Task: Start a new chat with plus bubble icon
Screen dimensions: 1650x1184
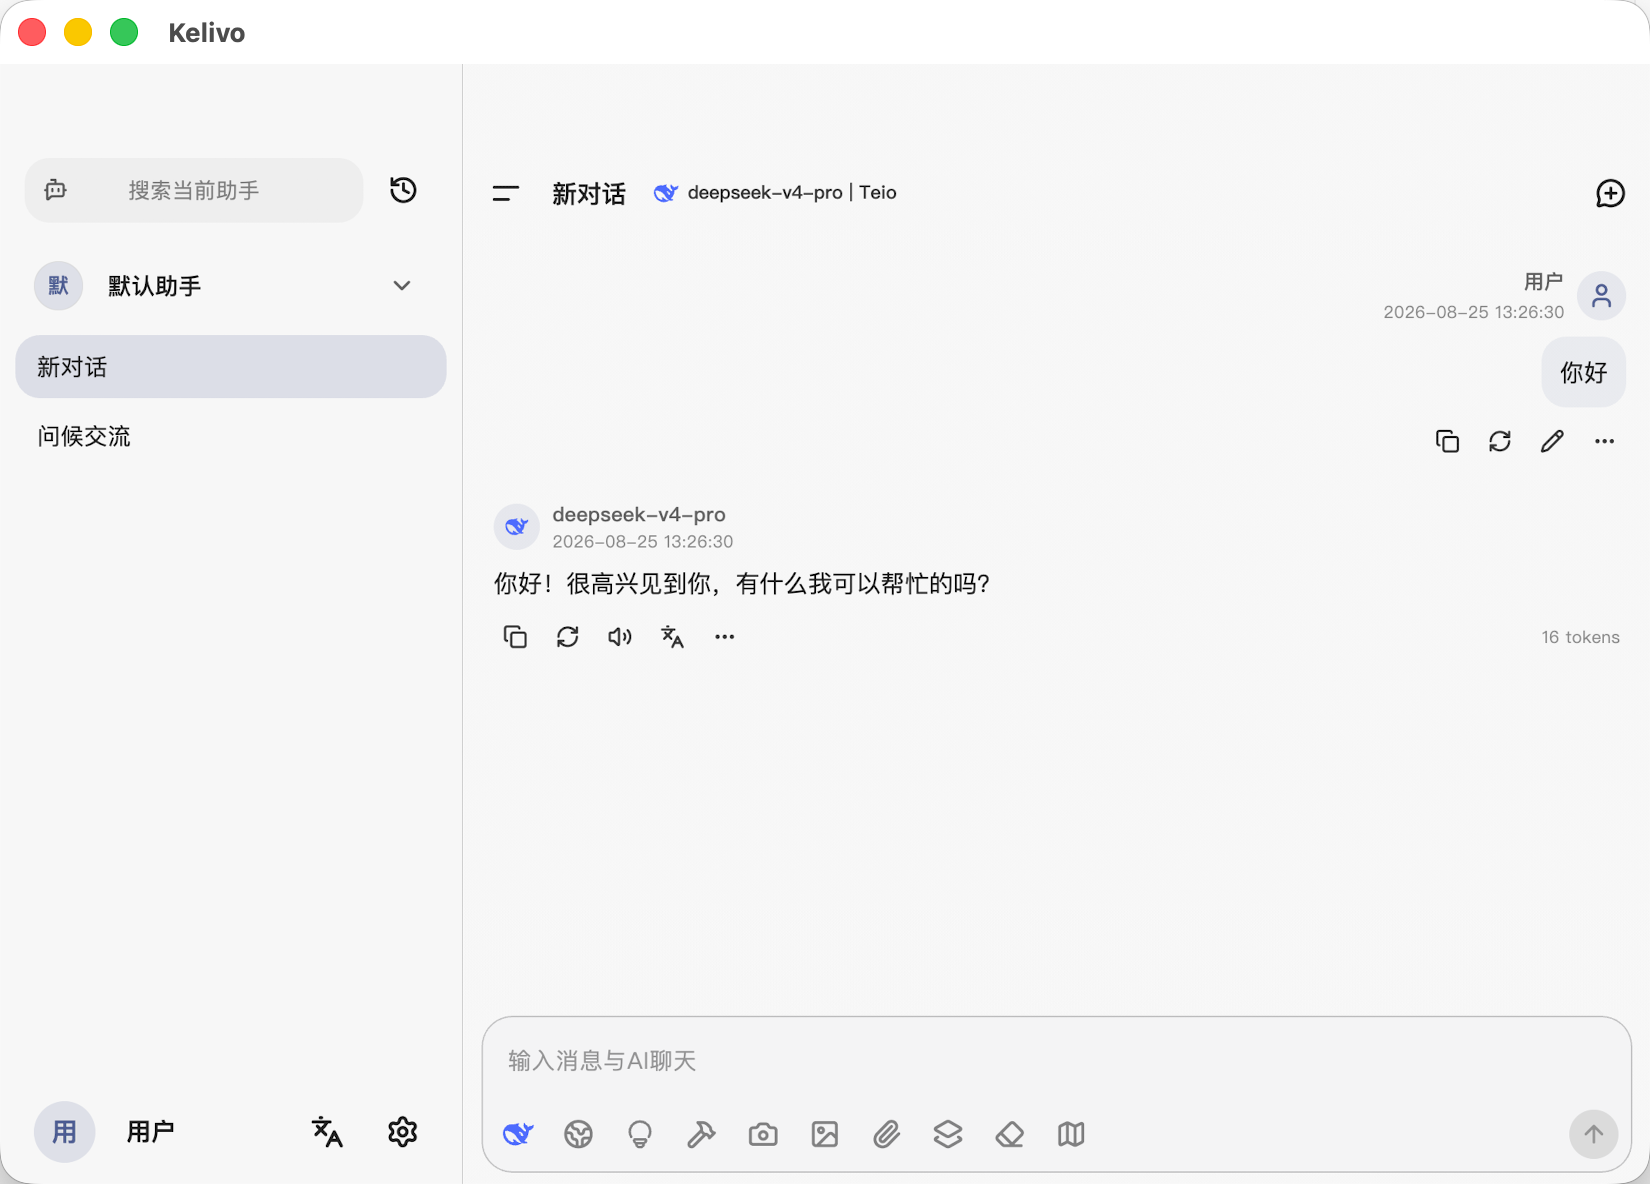Action: [1610, 193]
